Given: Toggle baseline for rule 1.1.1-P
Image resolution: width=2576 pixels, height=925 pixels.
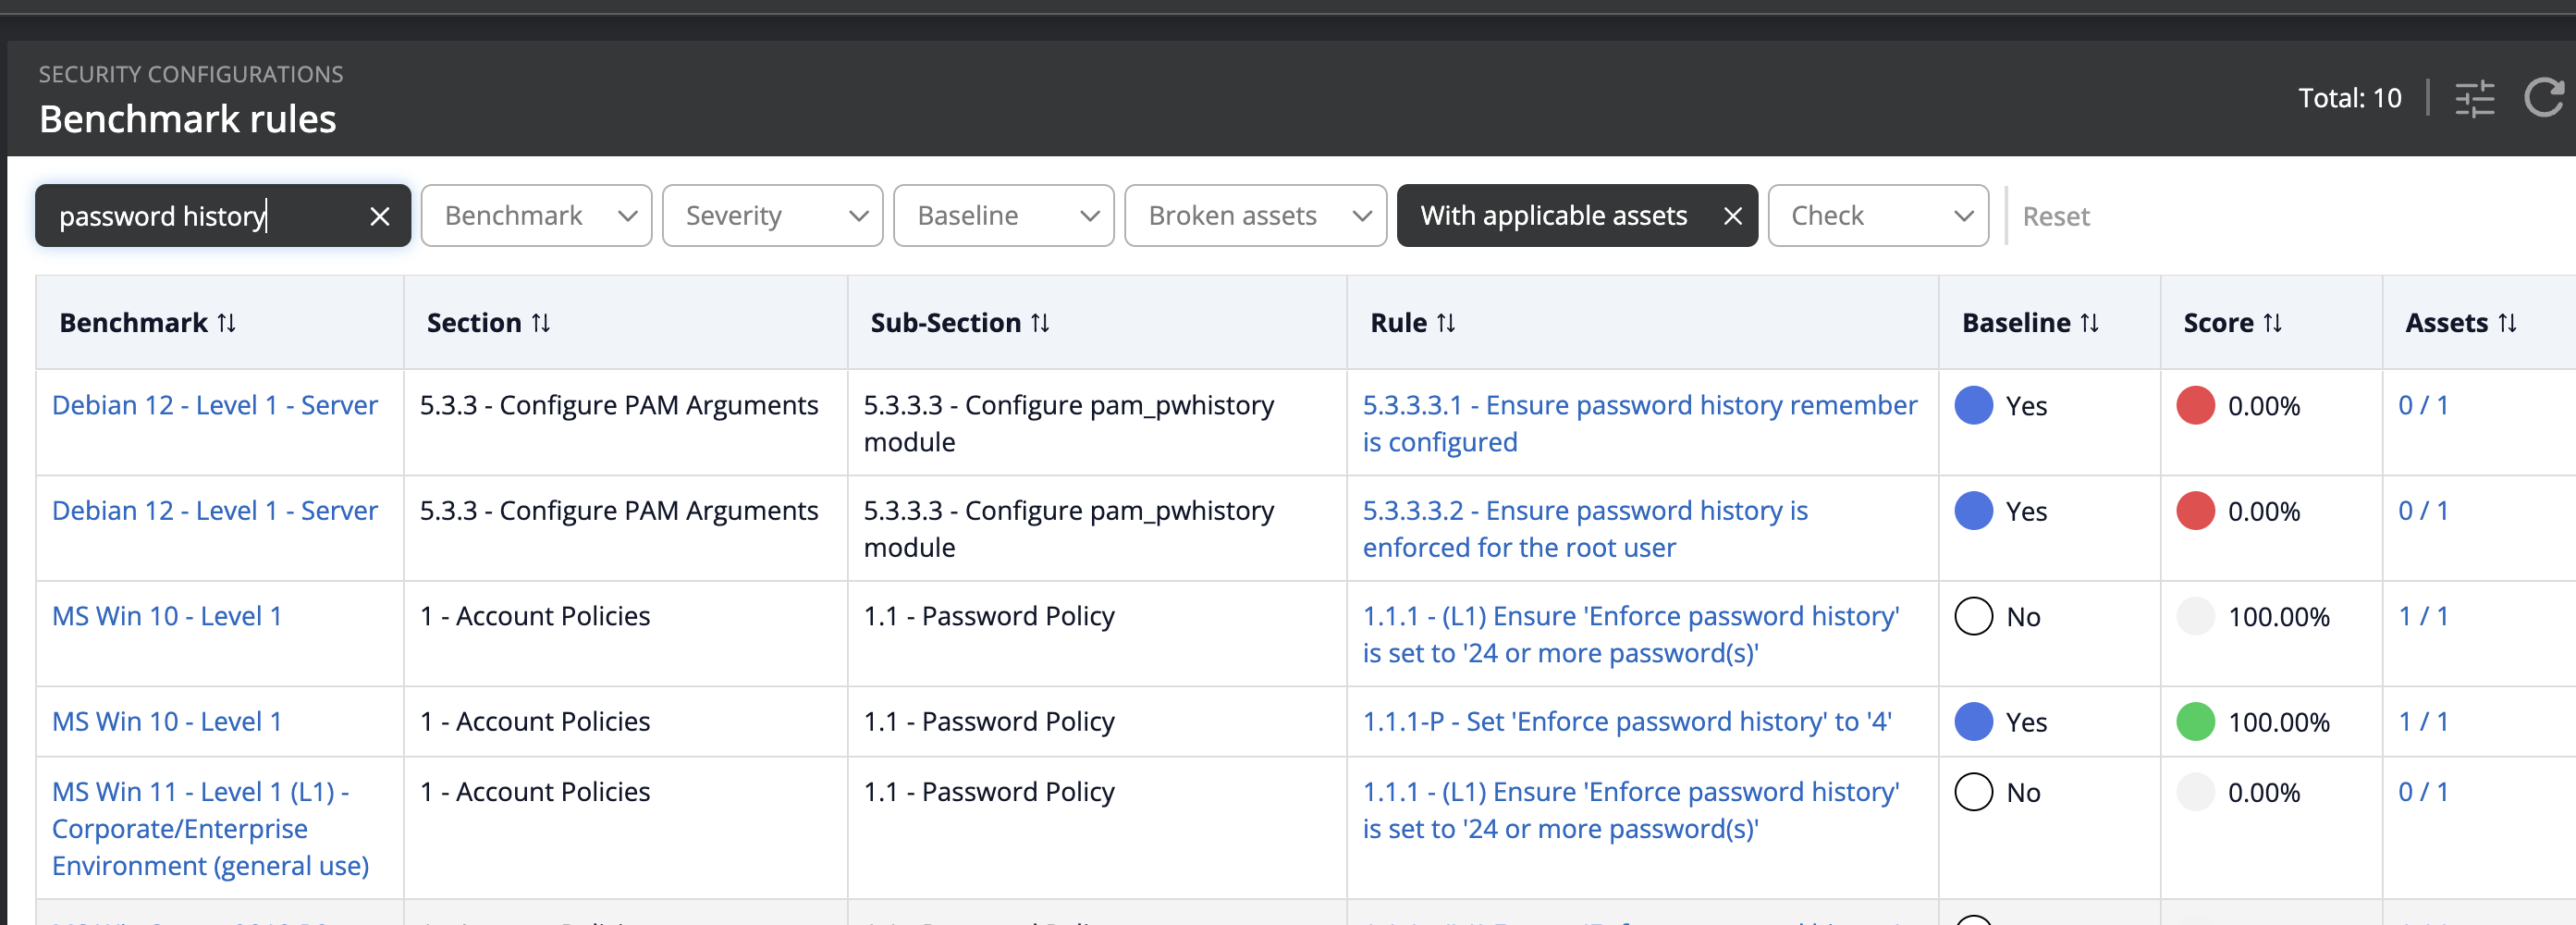Looking at the screenshot, I should click(x=1973, y=722).
